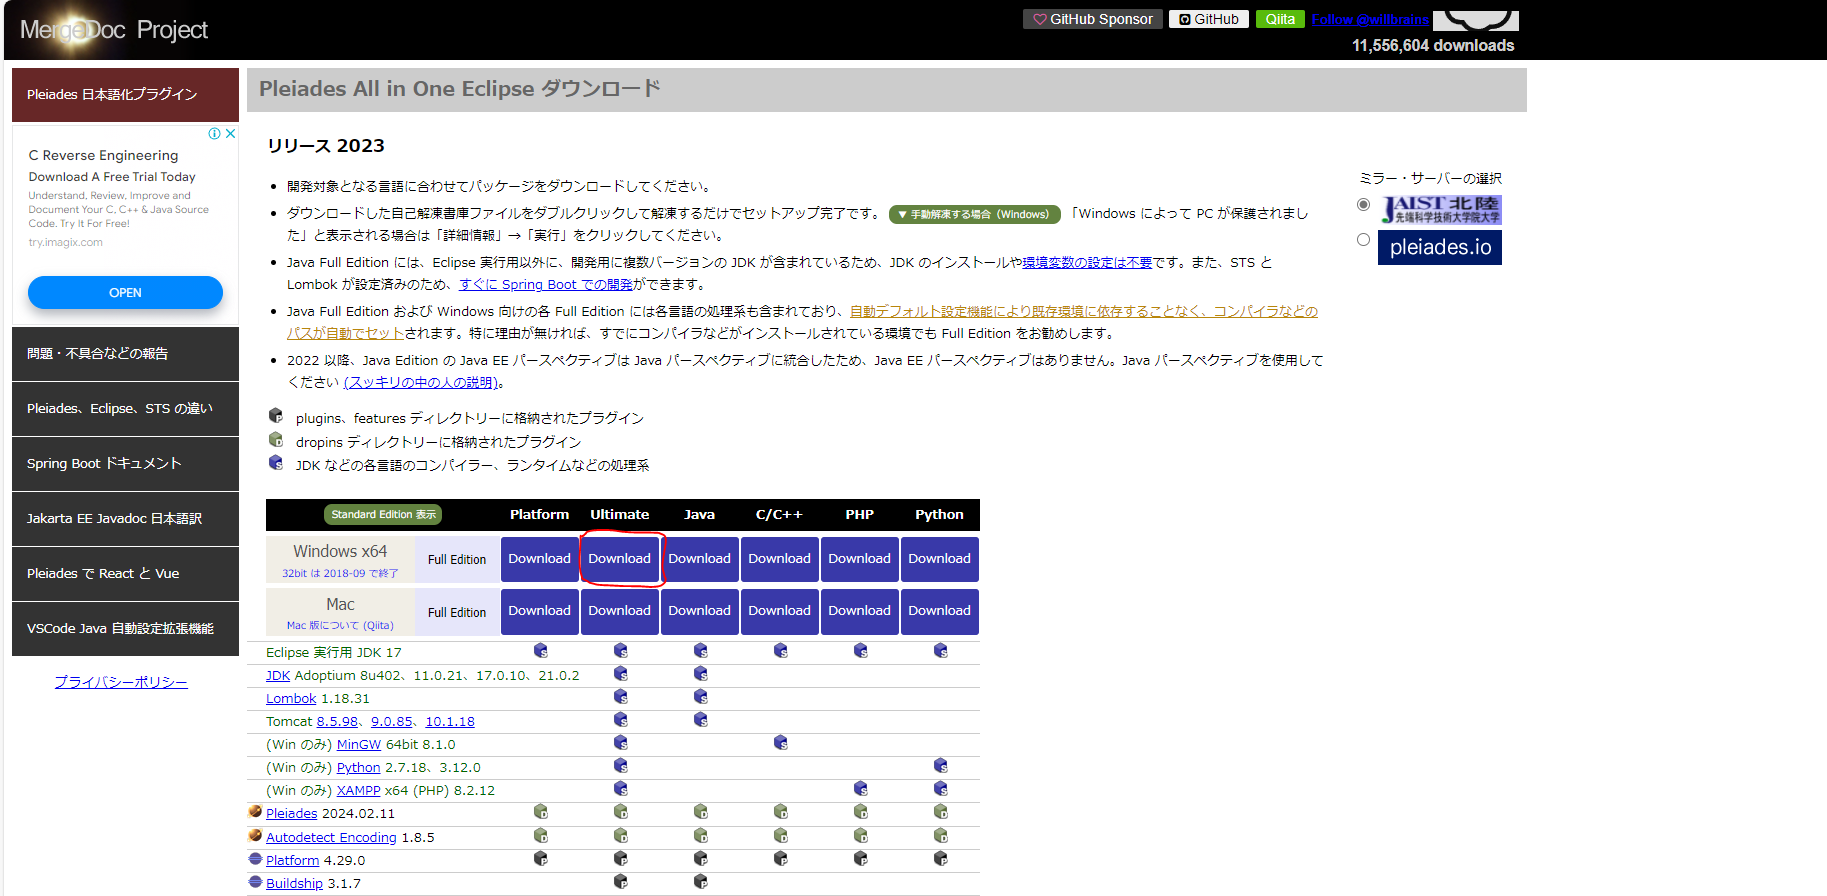Click the Pleiades plugin icon beside Pleiades link
The width and height of the screenshot is (1827, 896).
click(255, 812)
